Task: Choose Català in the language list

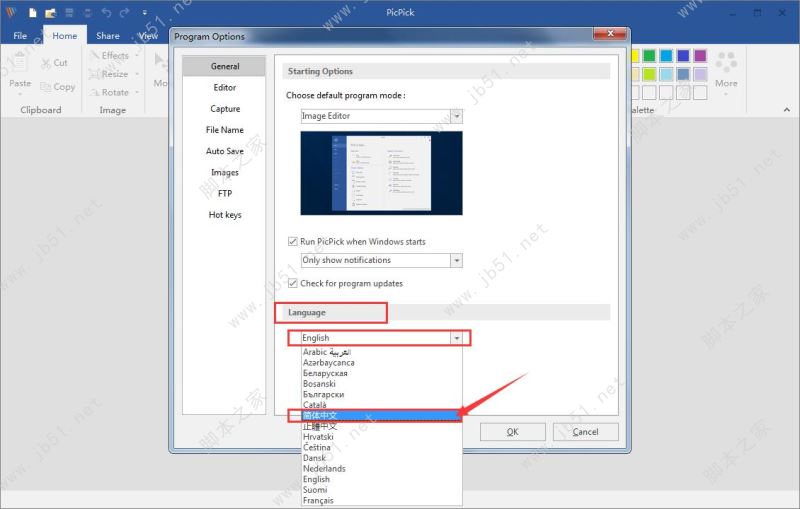Action: coord(381,404)
